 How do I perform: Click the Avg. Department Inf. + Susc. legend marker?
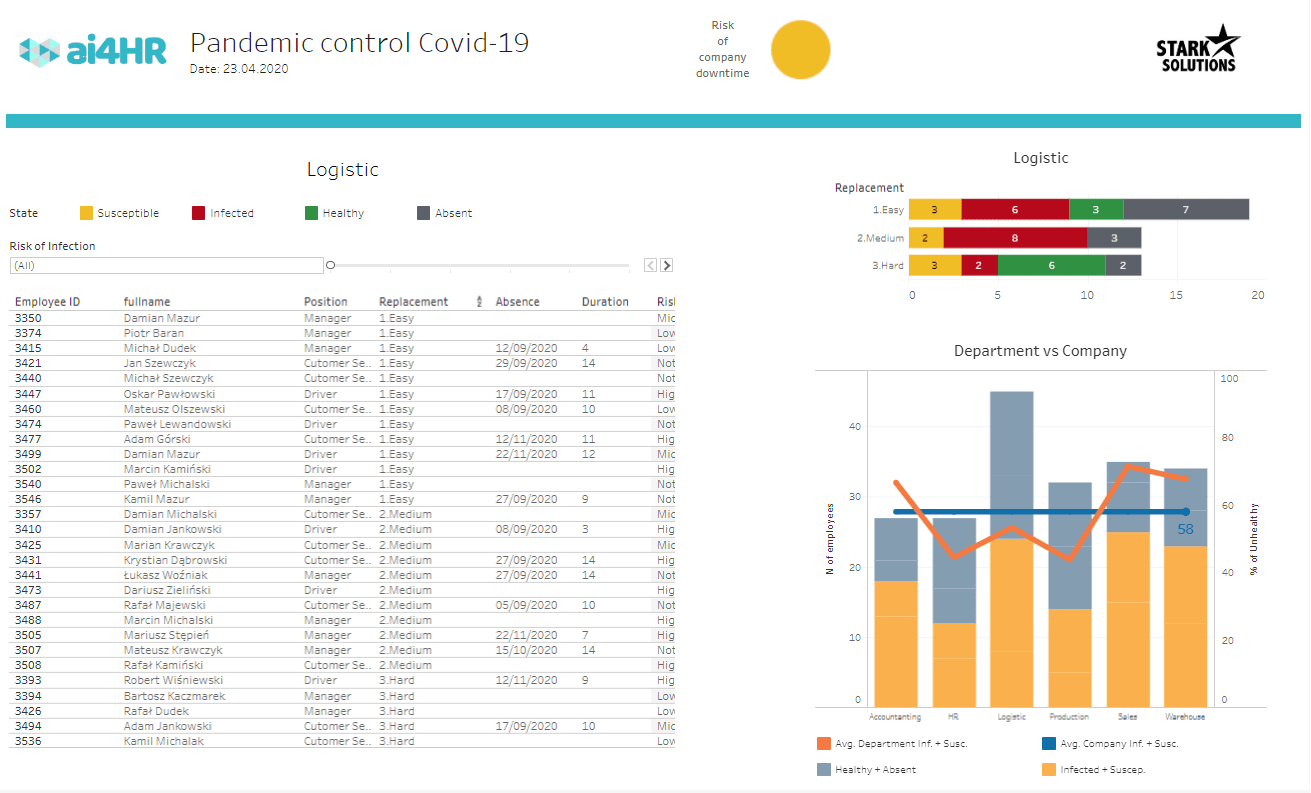(824, 744)
